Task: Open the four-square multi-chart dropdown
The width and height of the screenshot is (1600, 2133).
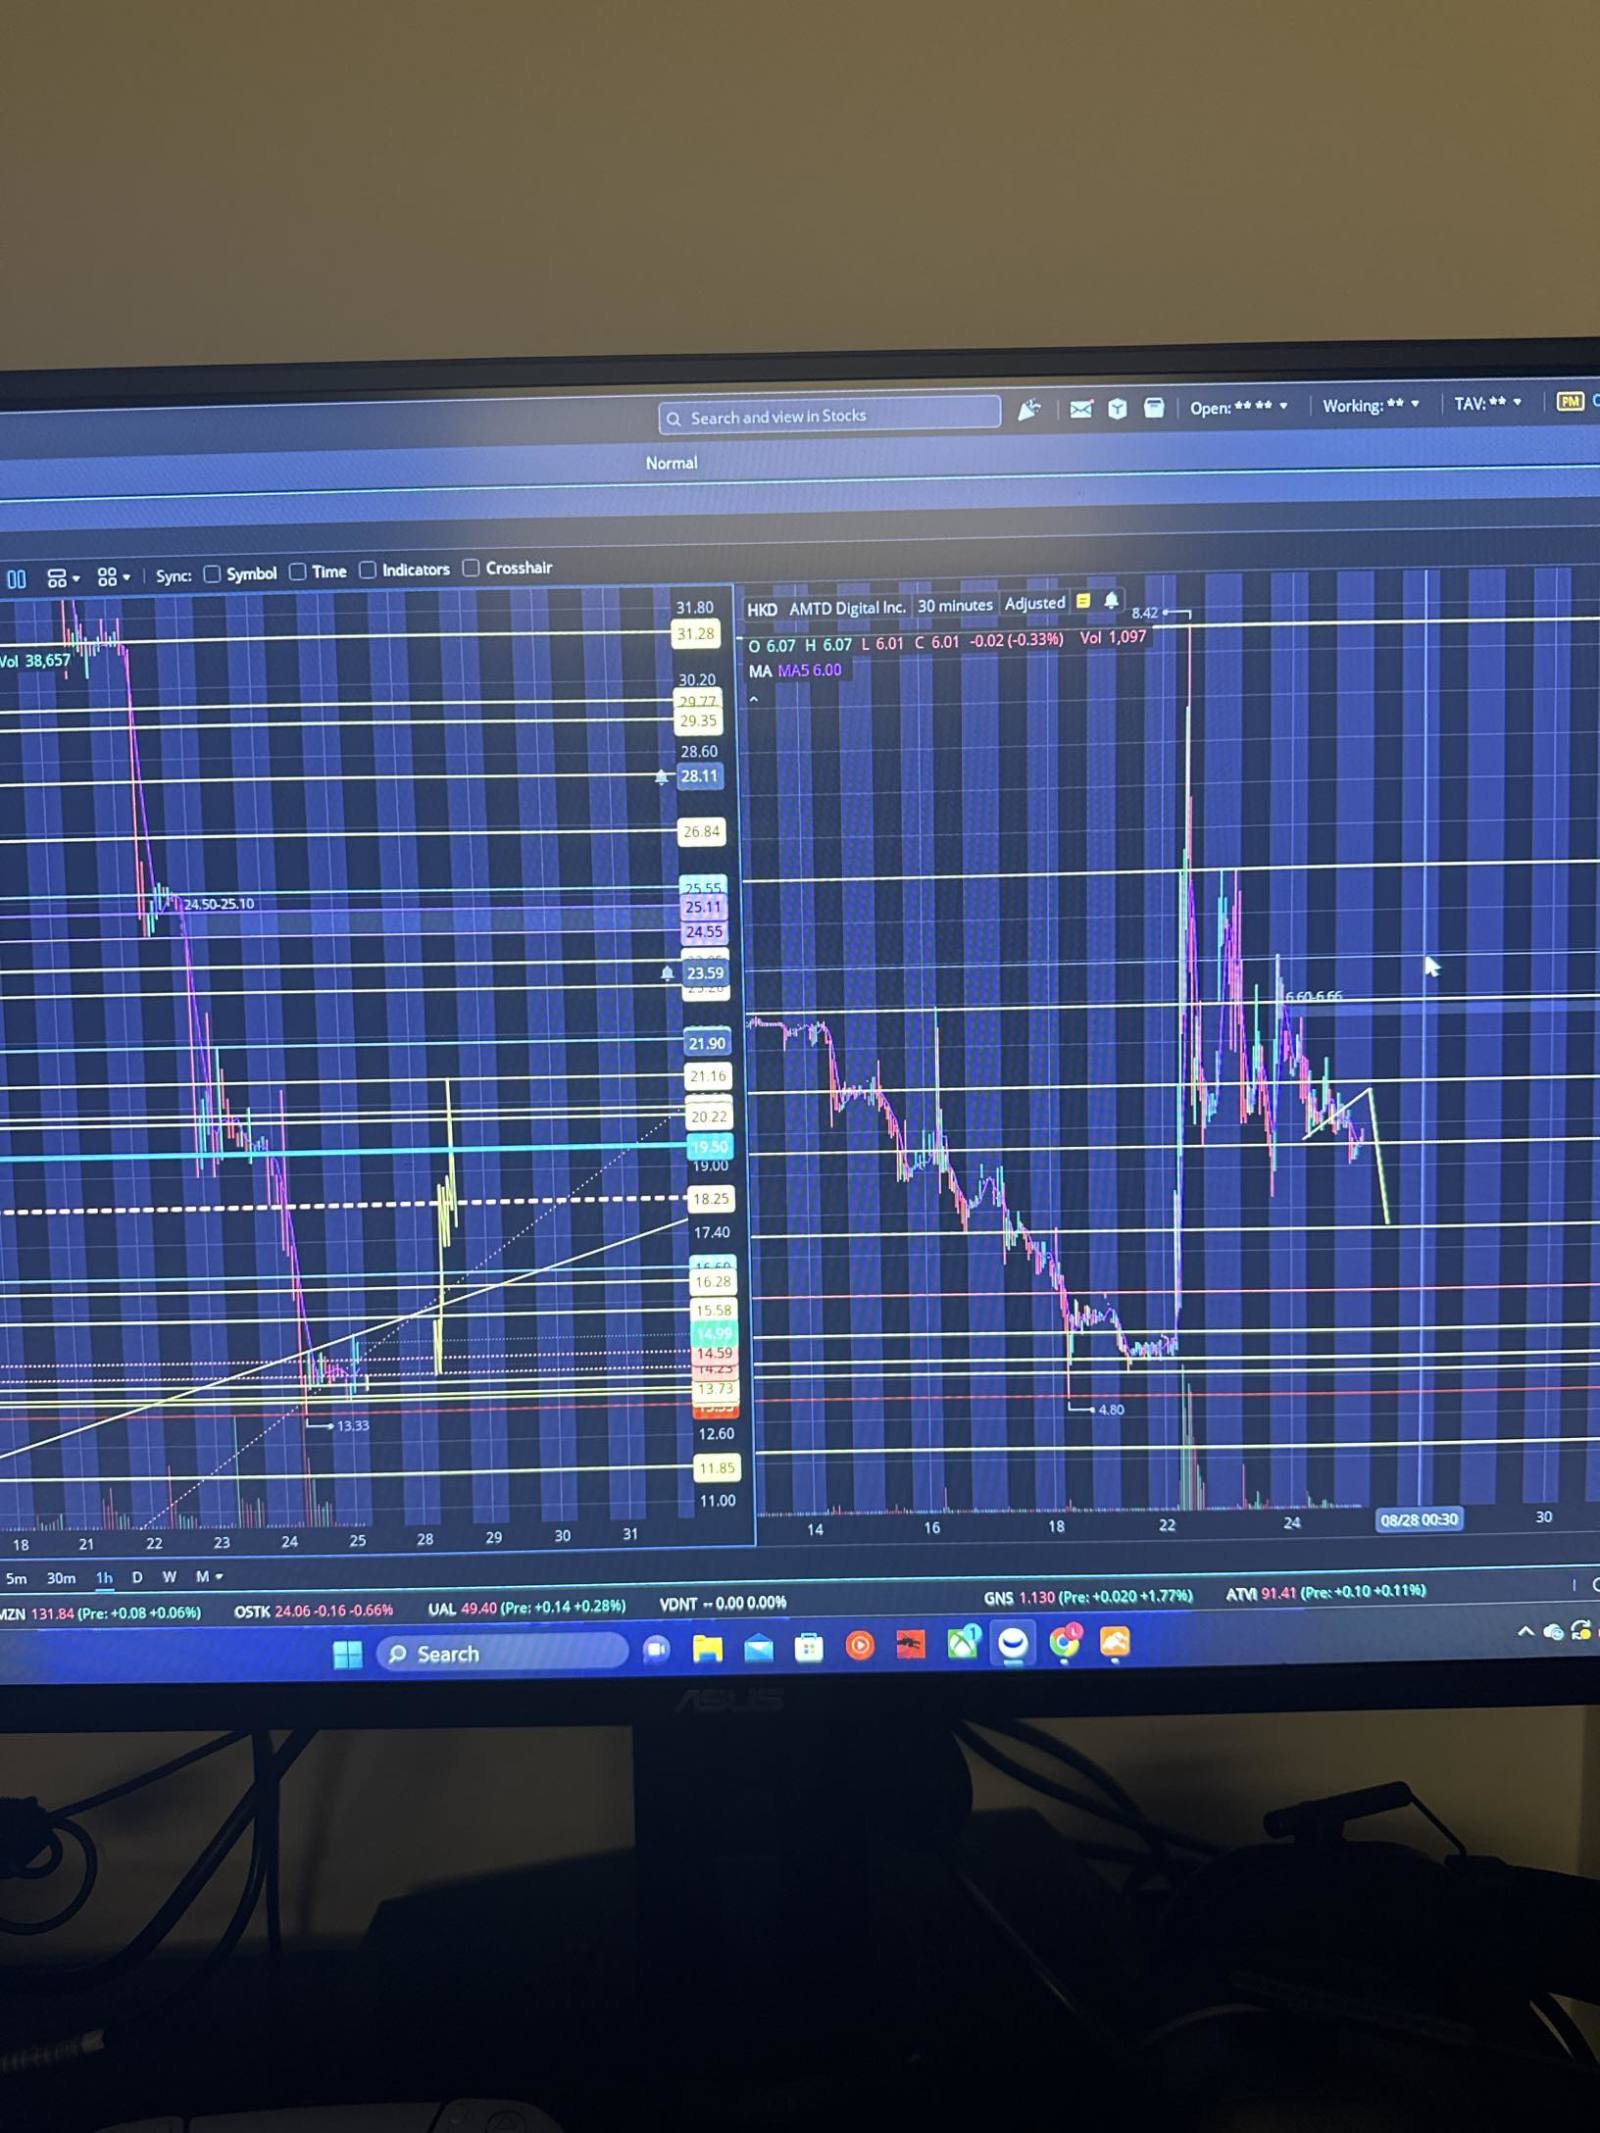Action: (113, 577)
